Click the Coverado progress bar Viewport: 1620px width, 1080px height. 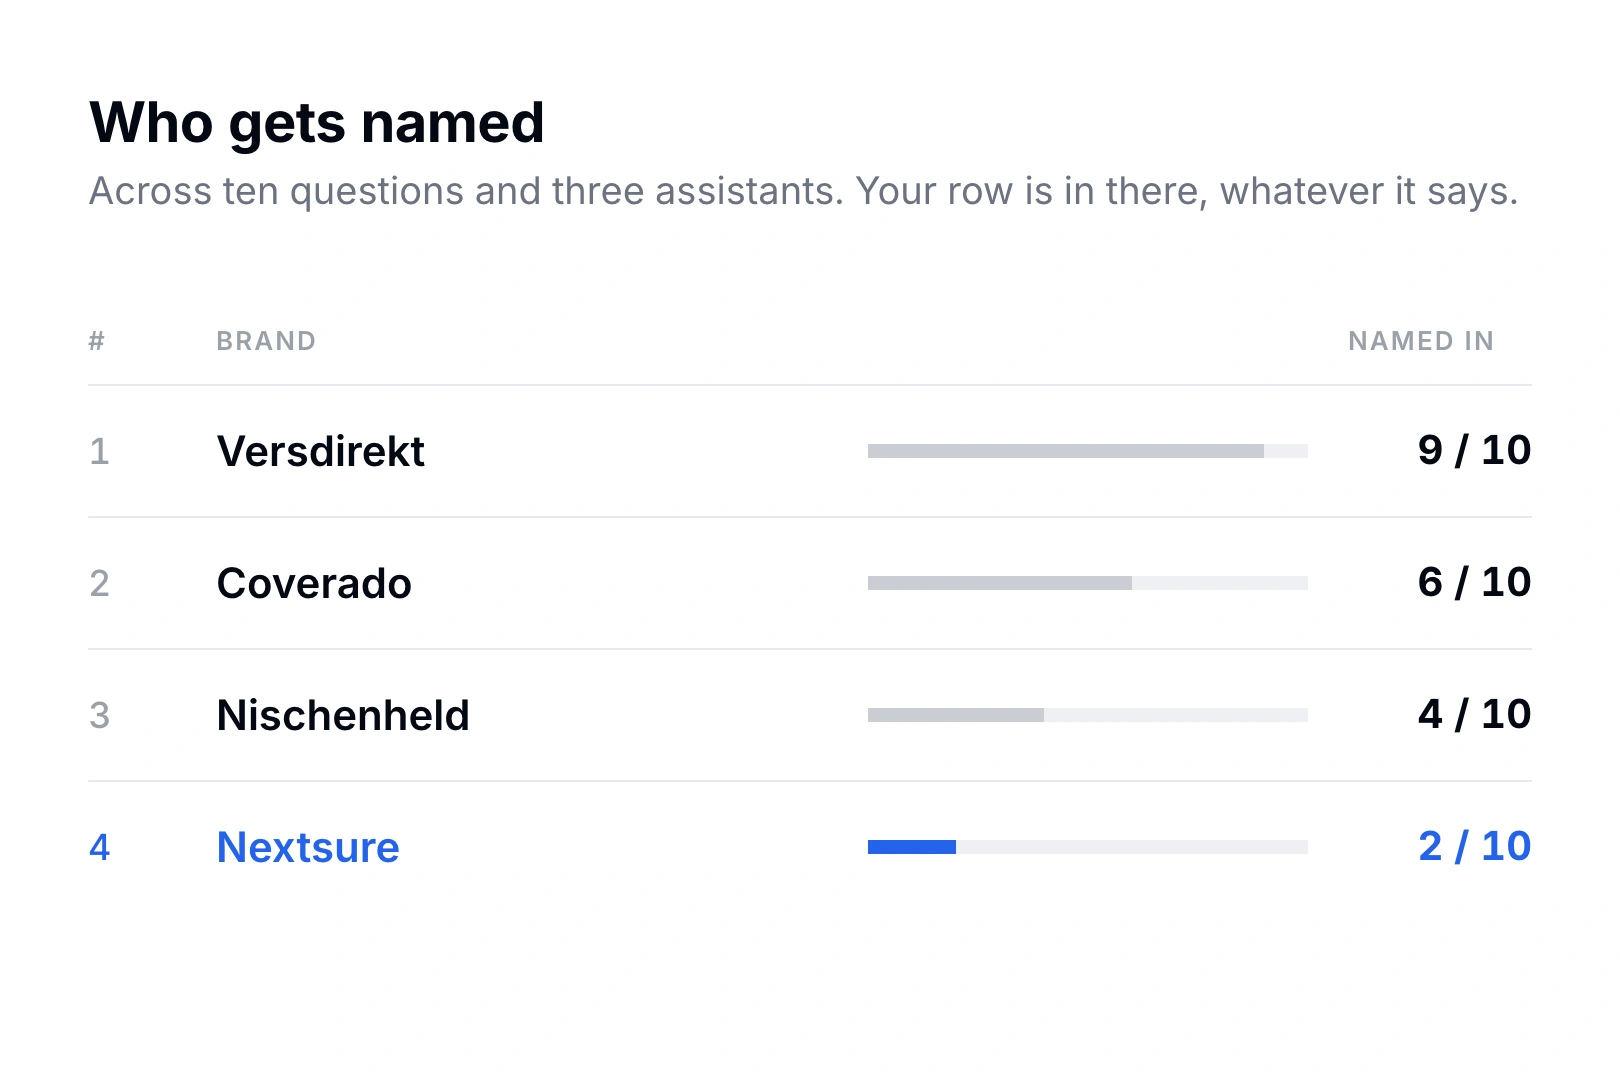coord(1088,583)
